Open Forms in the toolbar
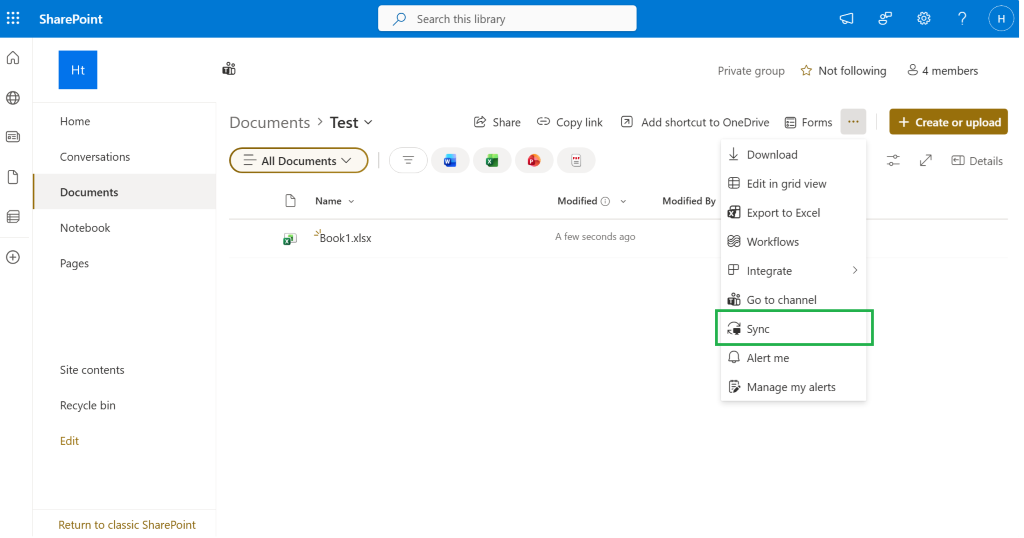 (x=808, y=122)
